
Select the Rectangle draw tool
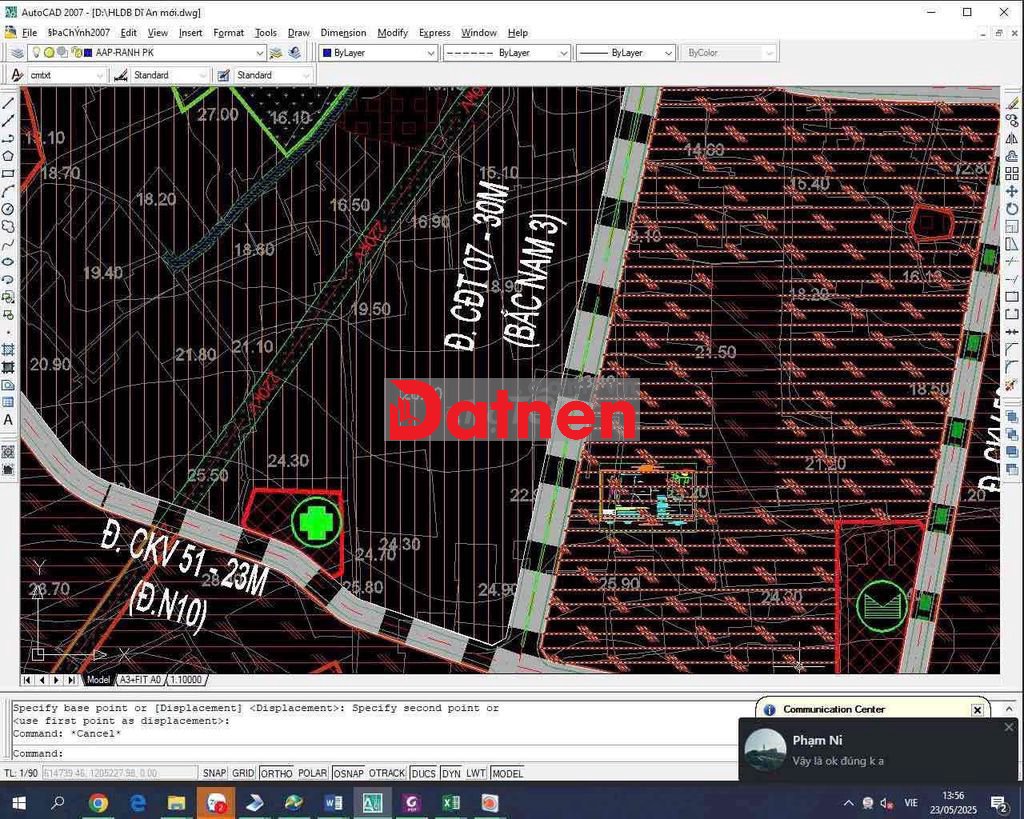point(8,173)
